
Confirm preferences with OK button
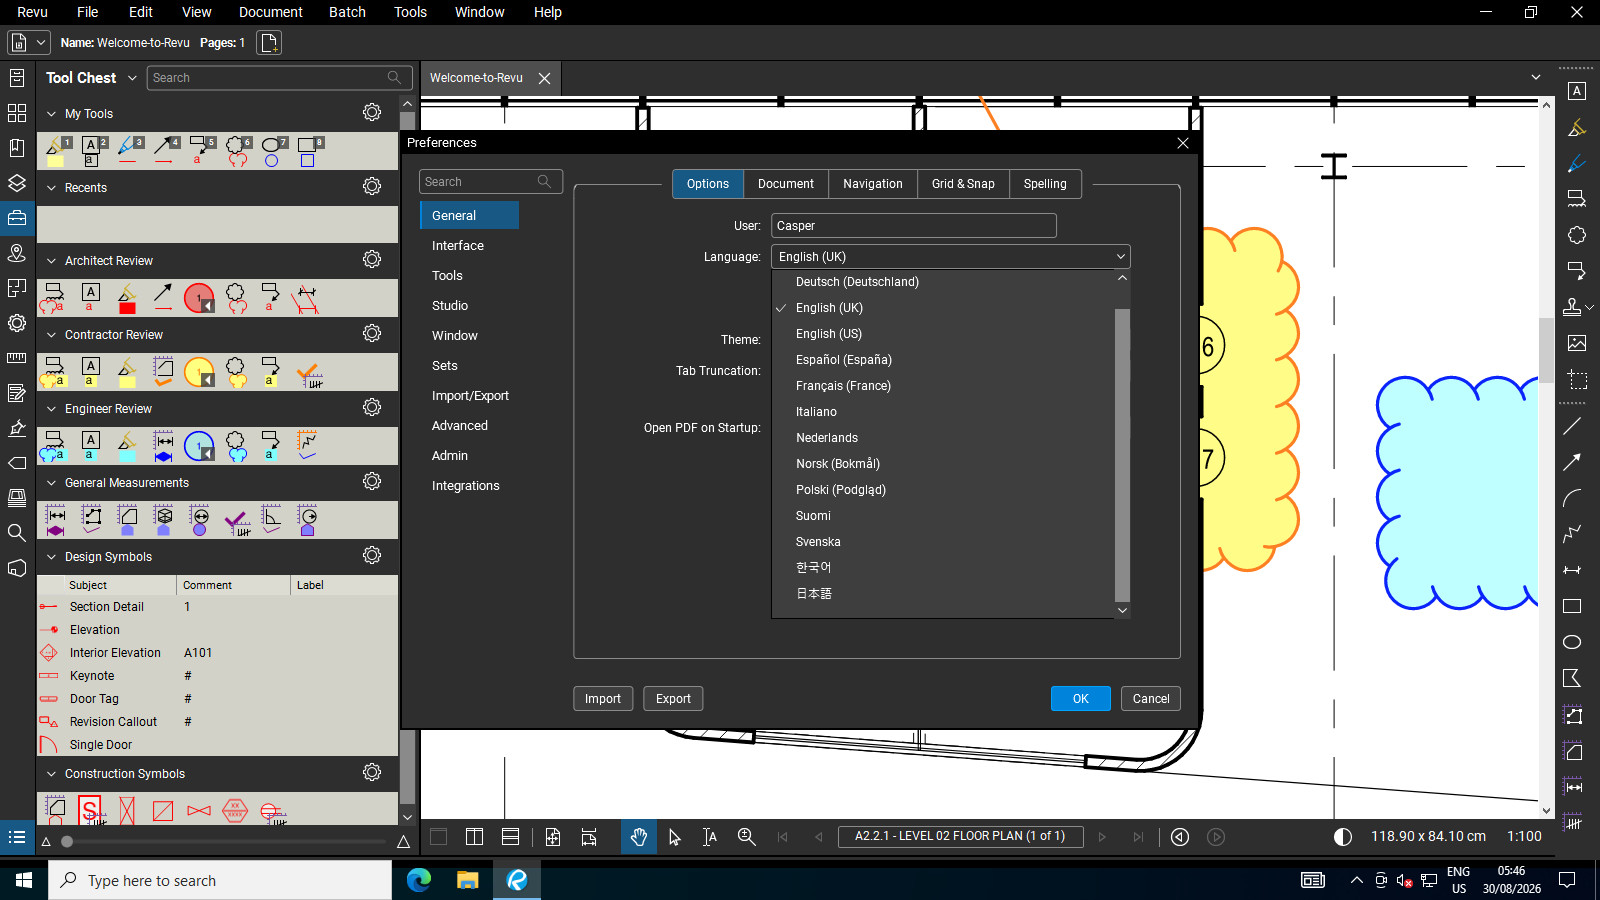1080,699
